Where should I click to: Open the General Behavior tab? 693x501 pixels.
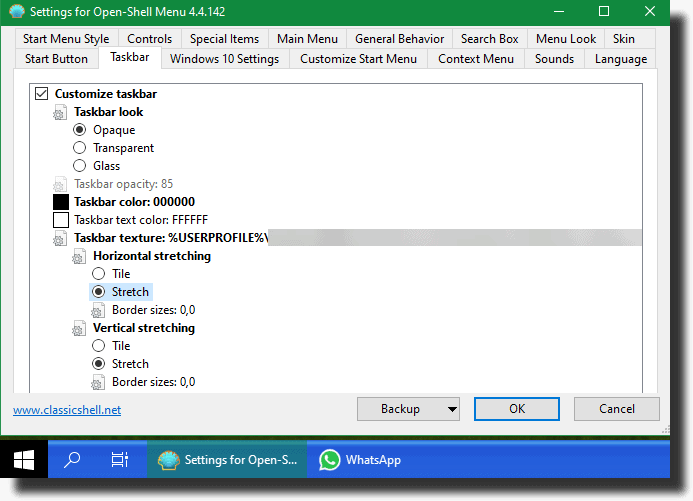point(400,39)
